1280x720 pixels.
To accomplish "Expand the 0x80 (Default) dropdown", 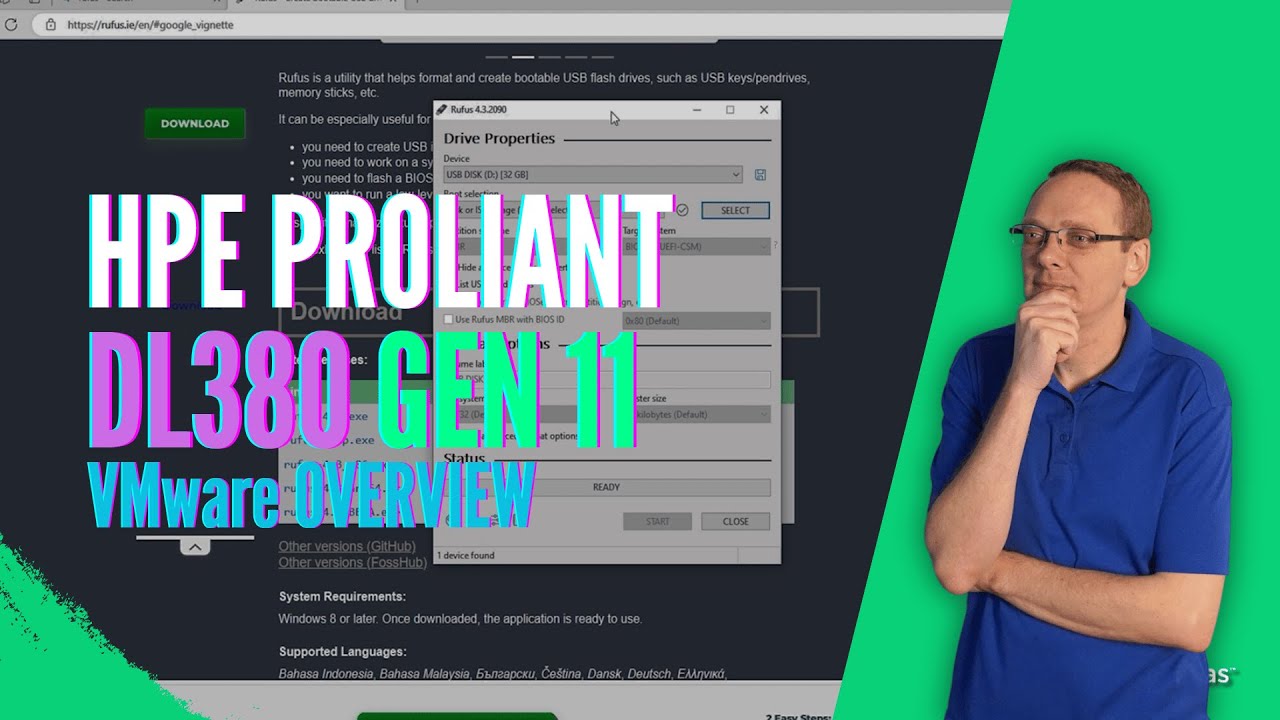I will pos(697,321).
